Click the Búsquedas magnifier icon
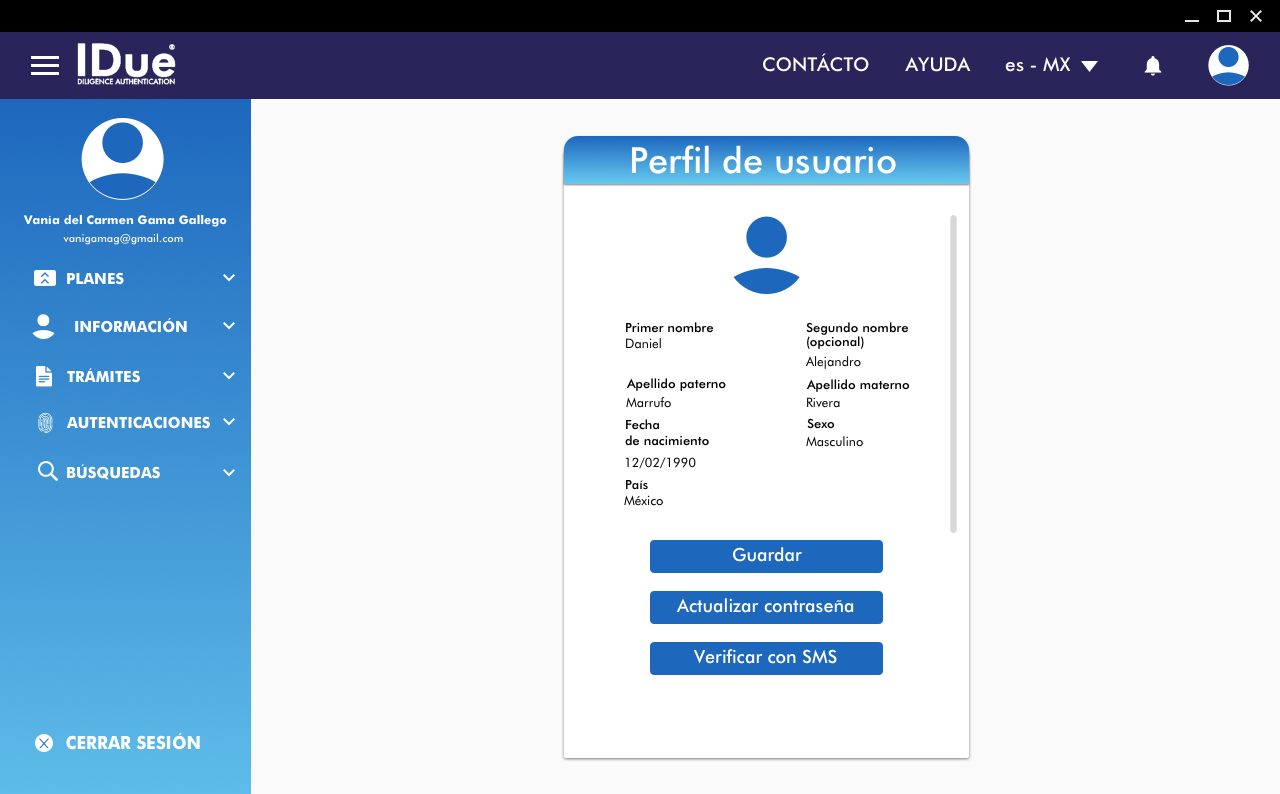1280x794 pixels. pos(47,471)
